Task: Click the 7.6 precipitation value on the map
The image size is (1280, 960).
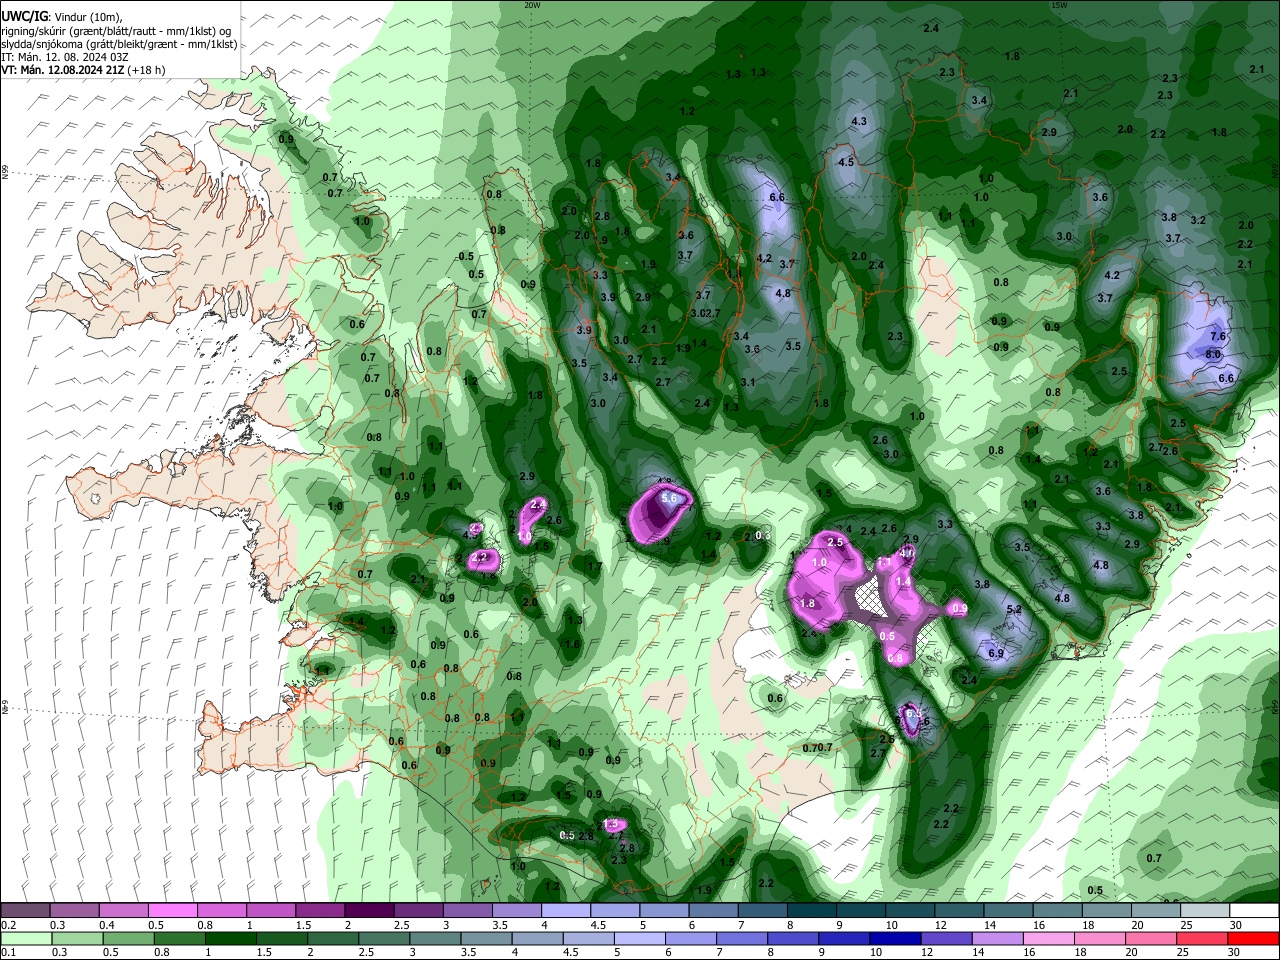Action: click(x=1218, y=336)
